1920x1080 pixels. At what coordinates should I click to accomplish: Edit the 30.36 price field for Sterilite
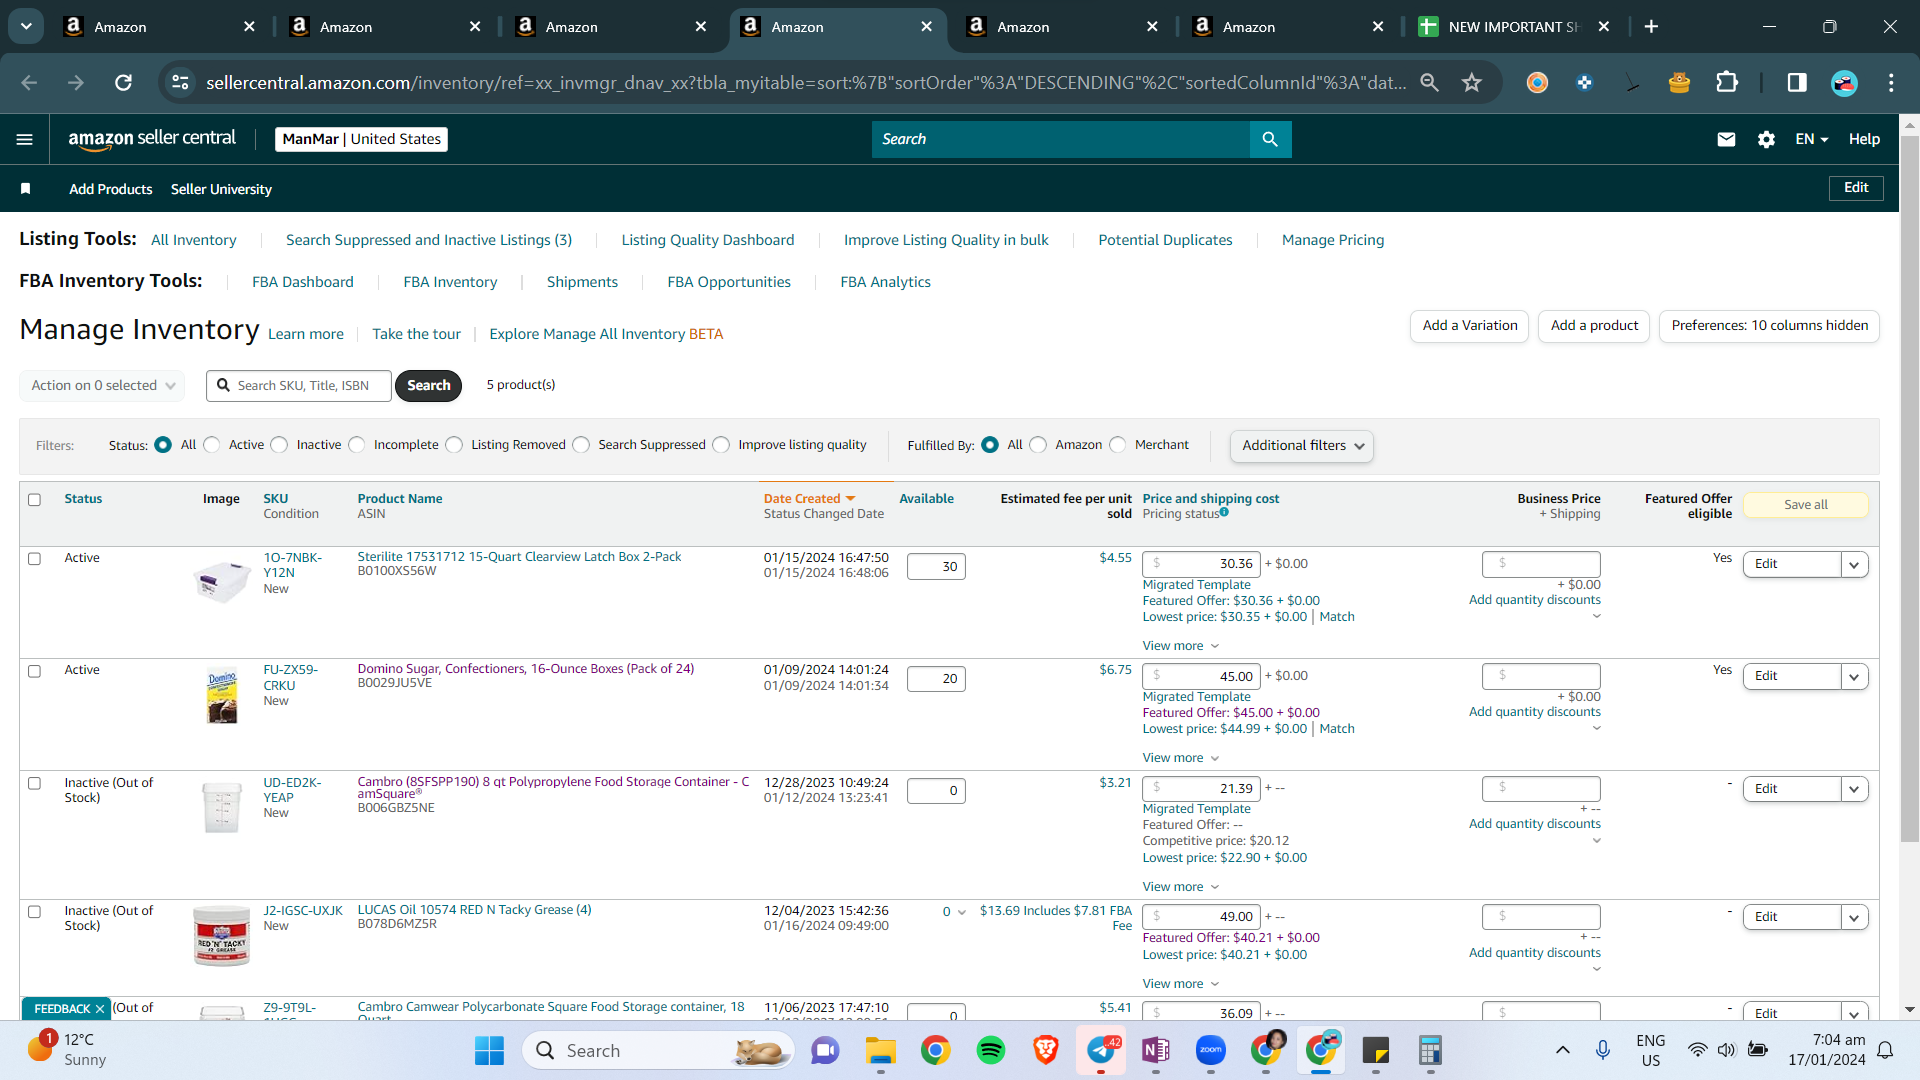1201,564
